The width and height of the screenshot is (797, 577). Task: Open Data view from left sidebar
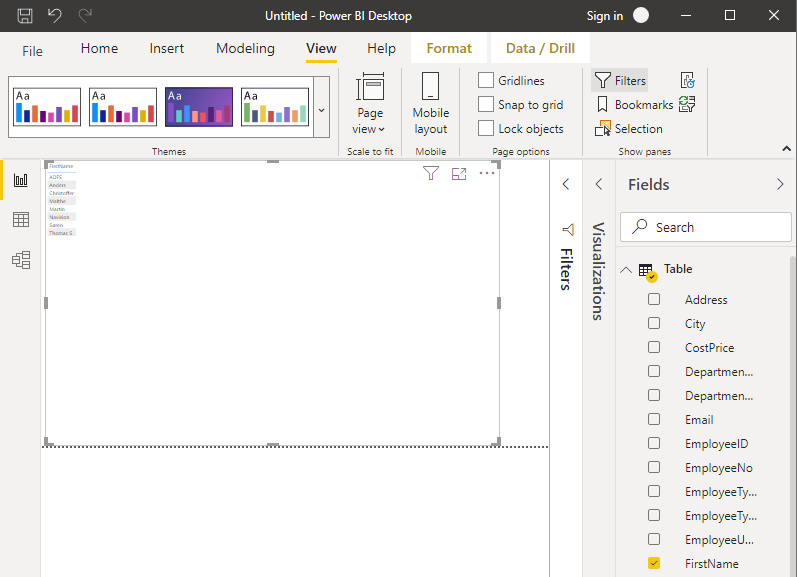(20, 220)
